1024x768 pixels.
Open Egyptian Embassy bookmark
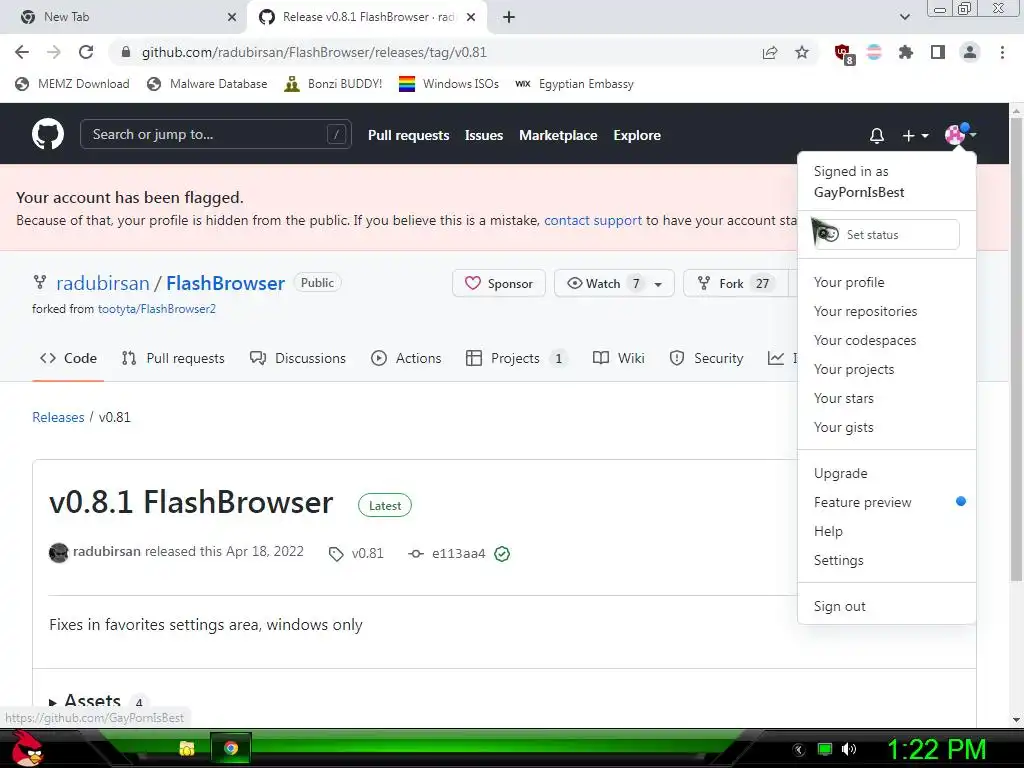[574, 84]
